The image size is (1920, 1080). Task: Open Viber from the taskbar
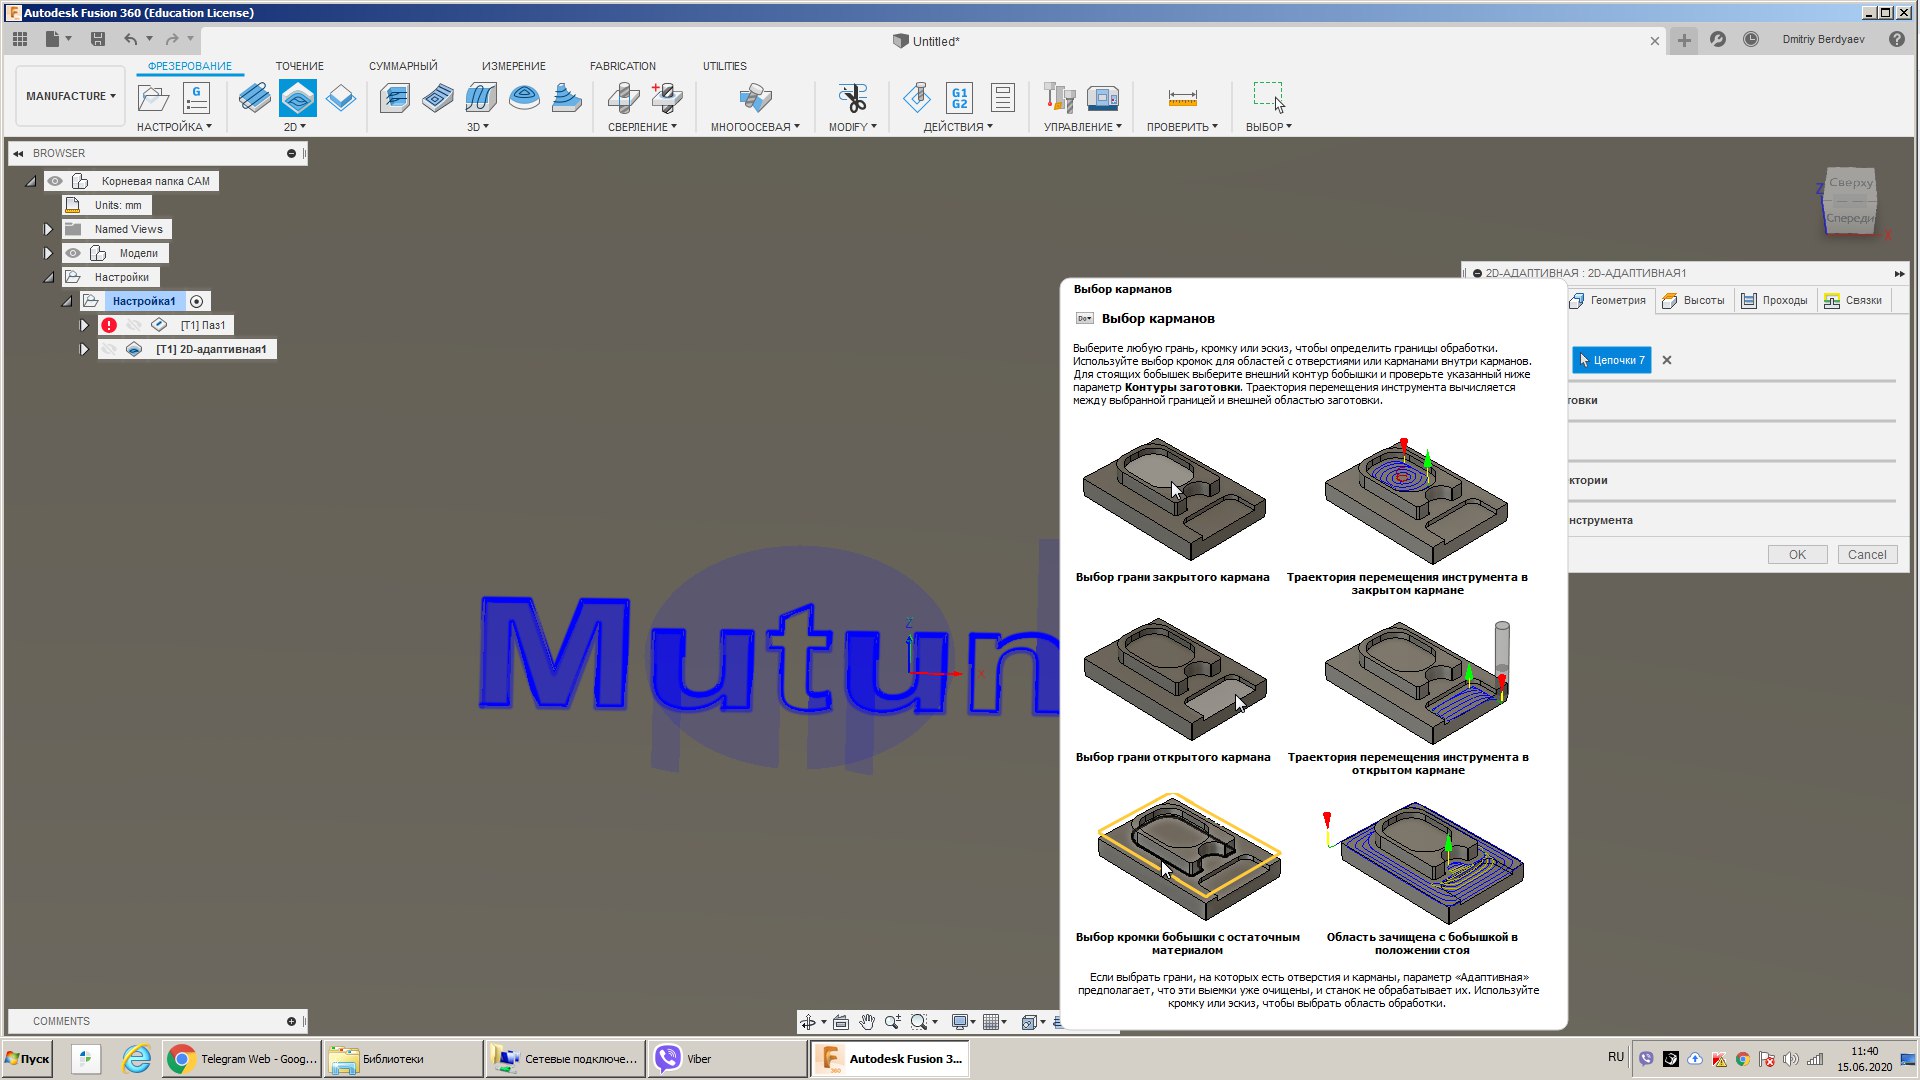pos(727,1059)
